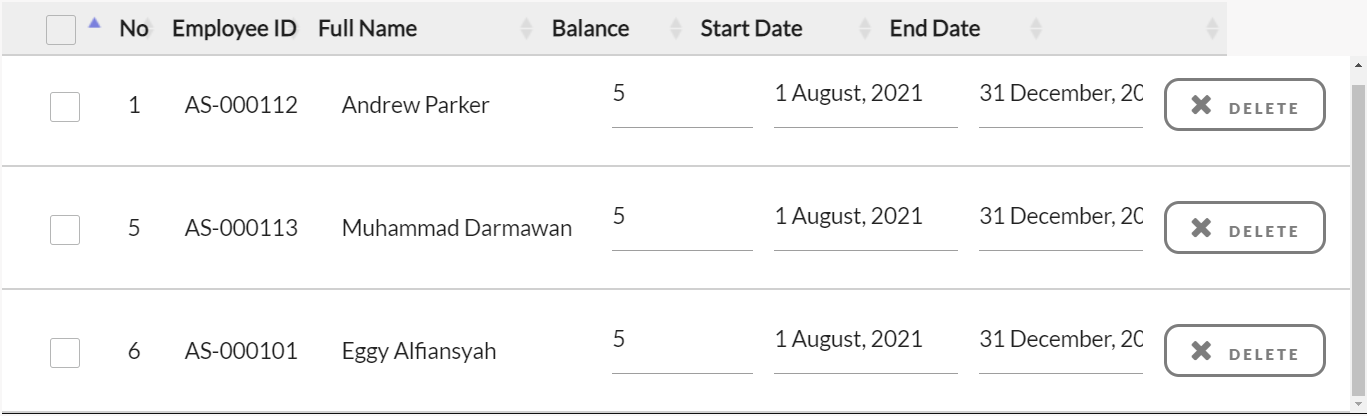Click the blue sort arrow beside the header checkbox
The height and width of the screenshot is (416, 1367).
point(95,23)
